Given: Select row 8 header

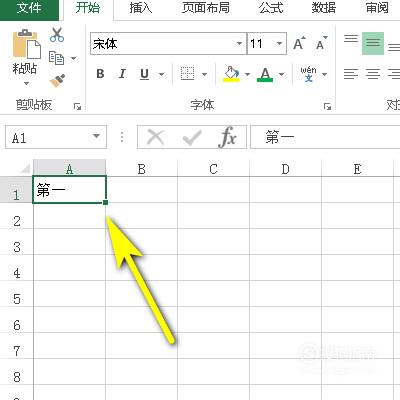Looking at the screenshot, I should point(16,372).
